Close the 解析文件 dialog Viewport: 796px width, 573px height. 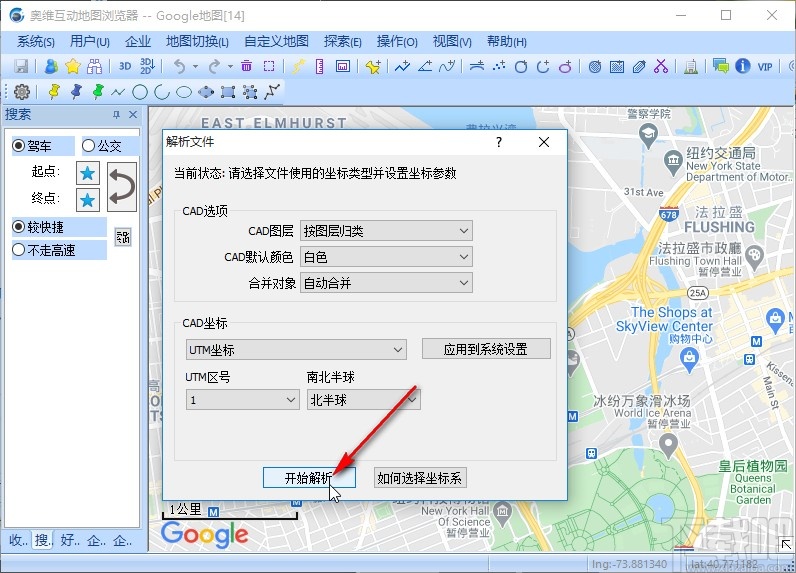pyautogui.click(x=544, y=142)
